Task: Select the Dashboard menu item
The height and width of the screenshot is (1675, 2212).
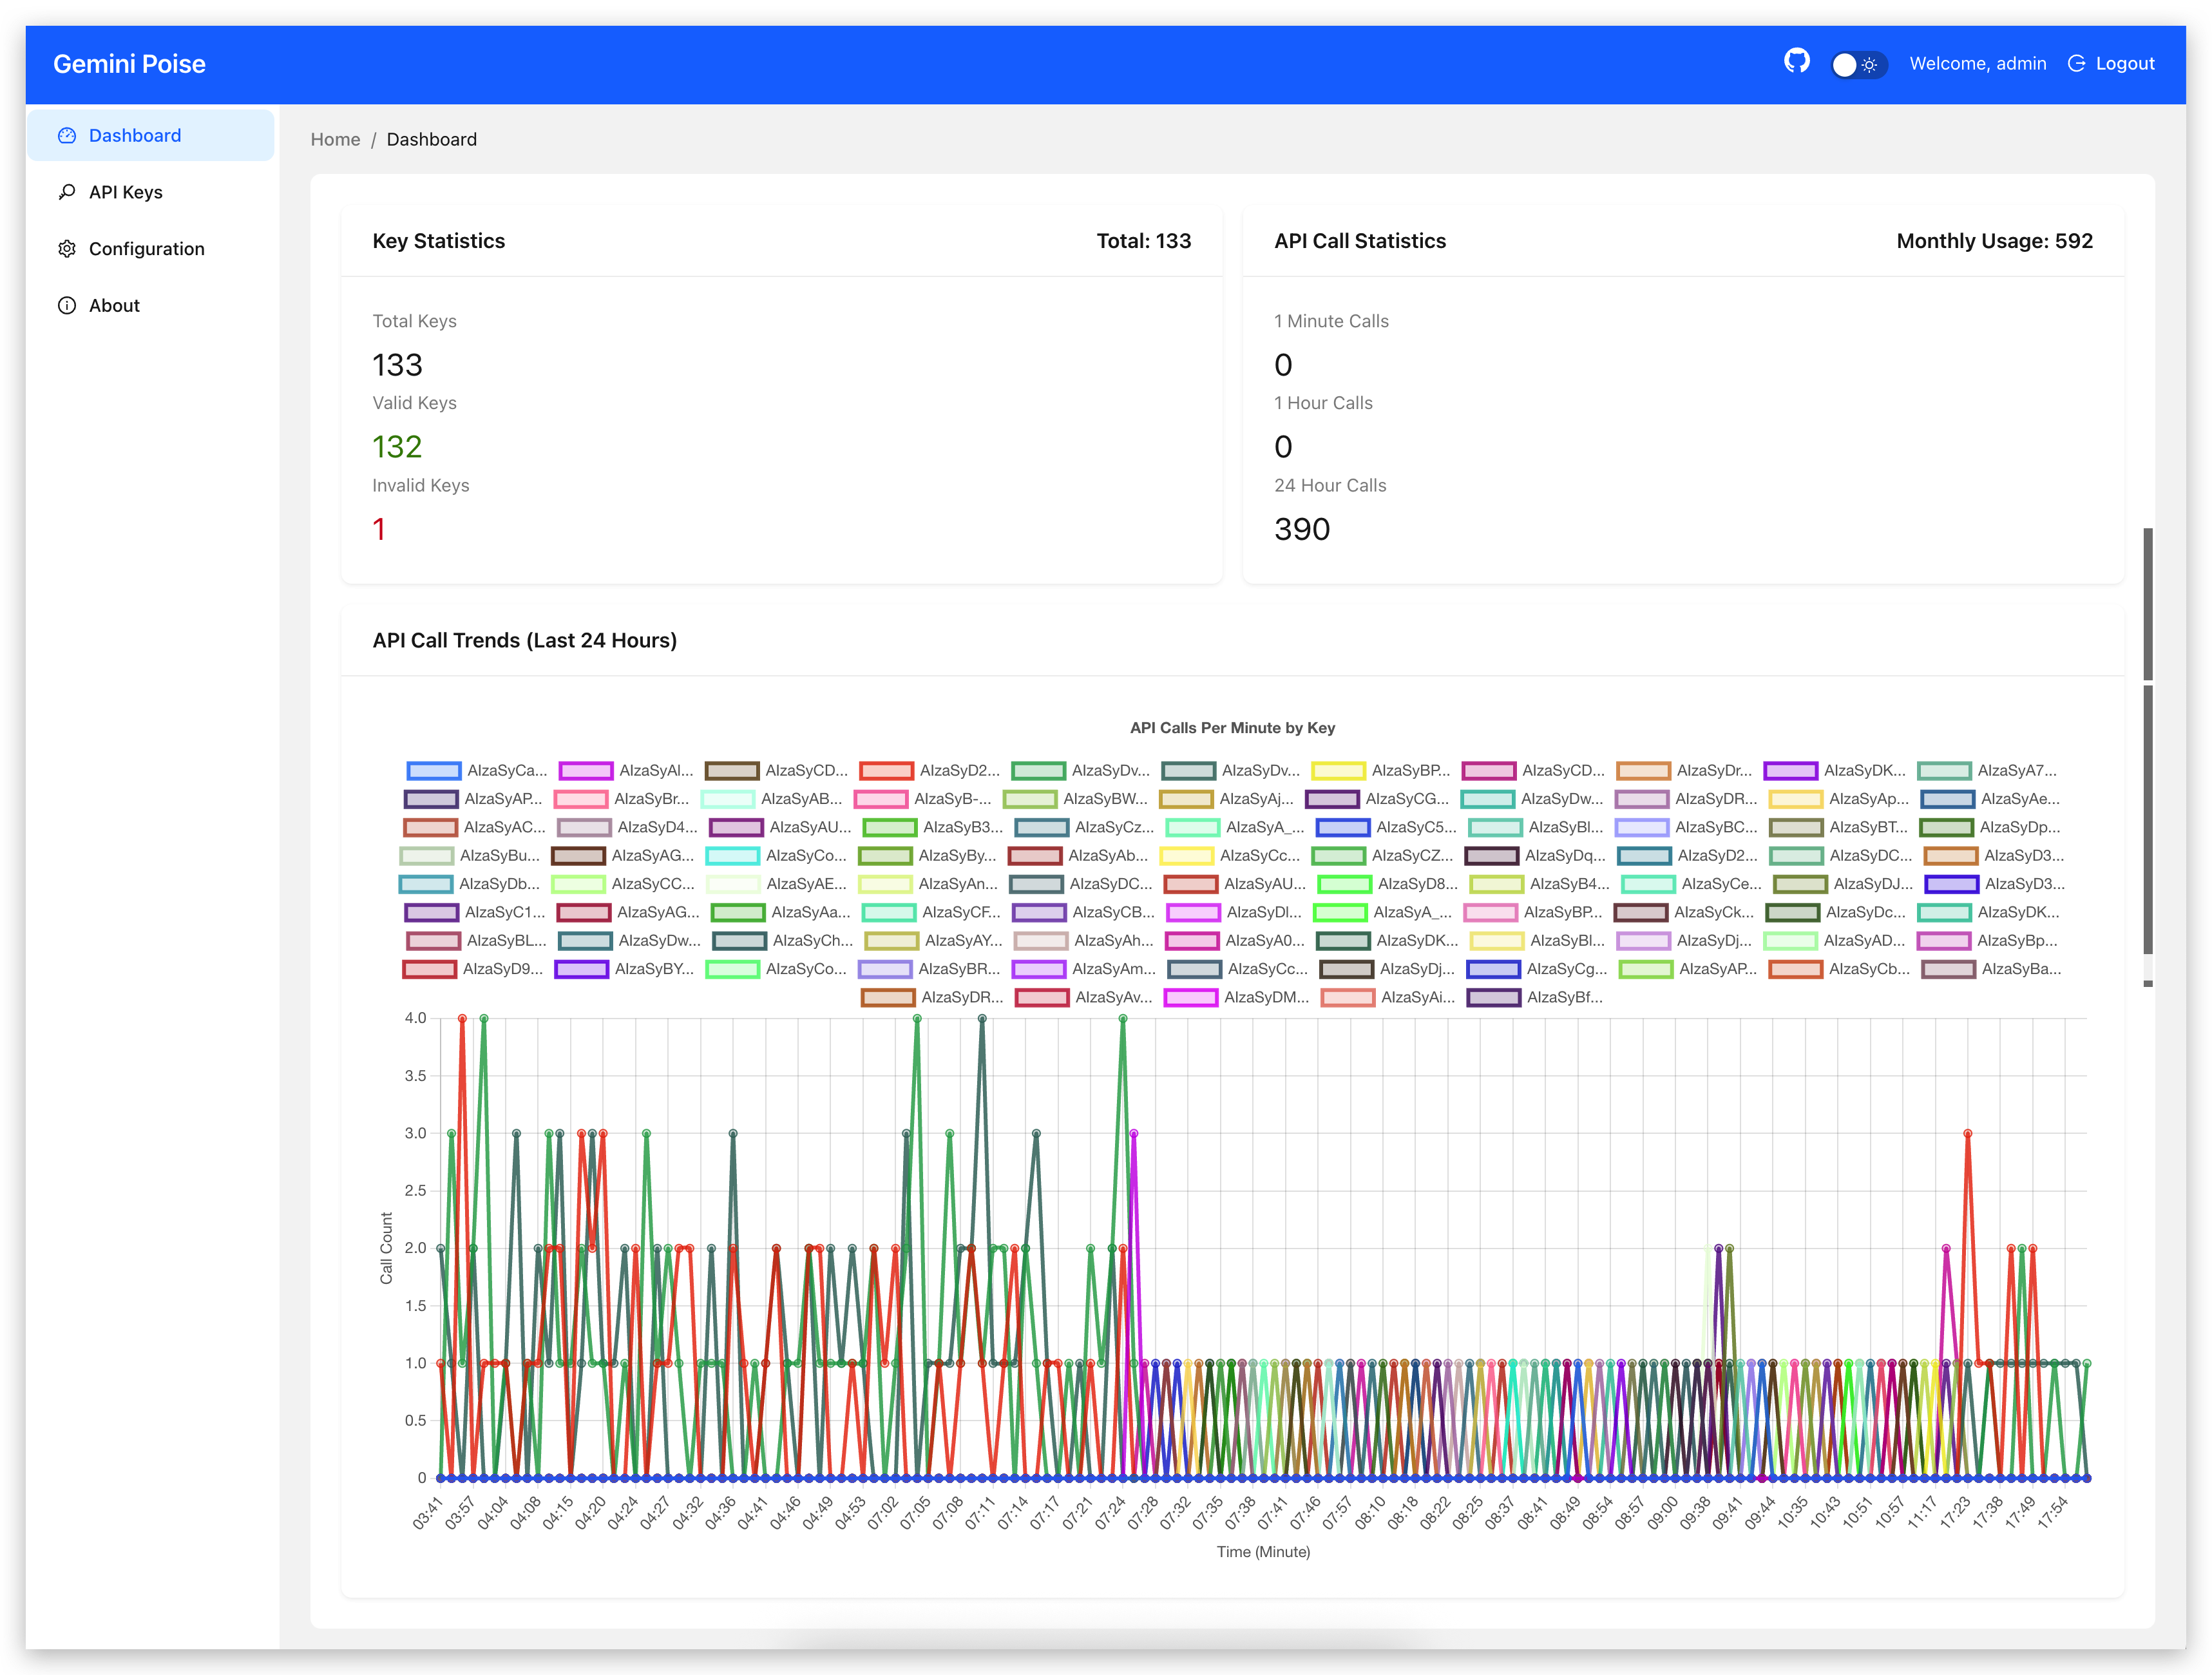Action: pos(151,135)
